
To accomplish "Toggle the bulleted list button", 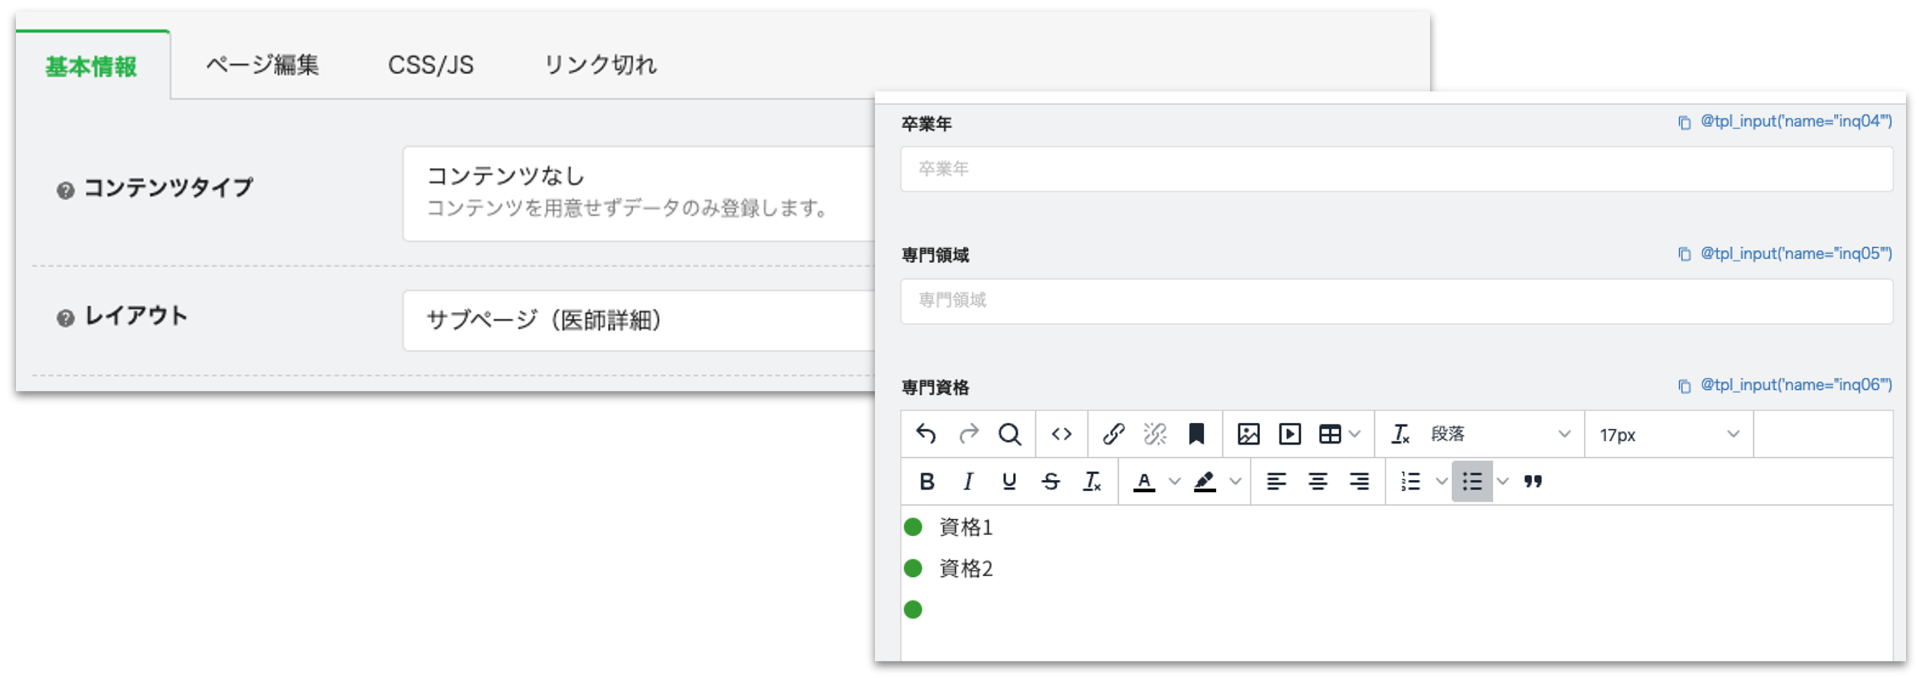I will (x=1472, y=482).
